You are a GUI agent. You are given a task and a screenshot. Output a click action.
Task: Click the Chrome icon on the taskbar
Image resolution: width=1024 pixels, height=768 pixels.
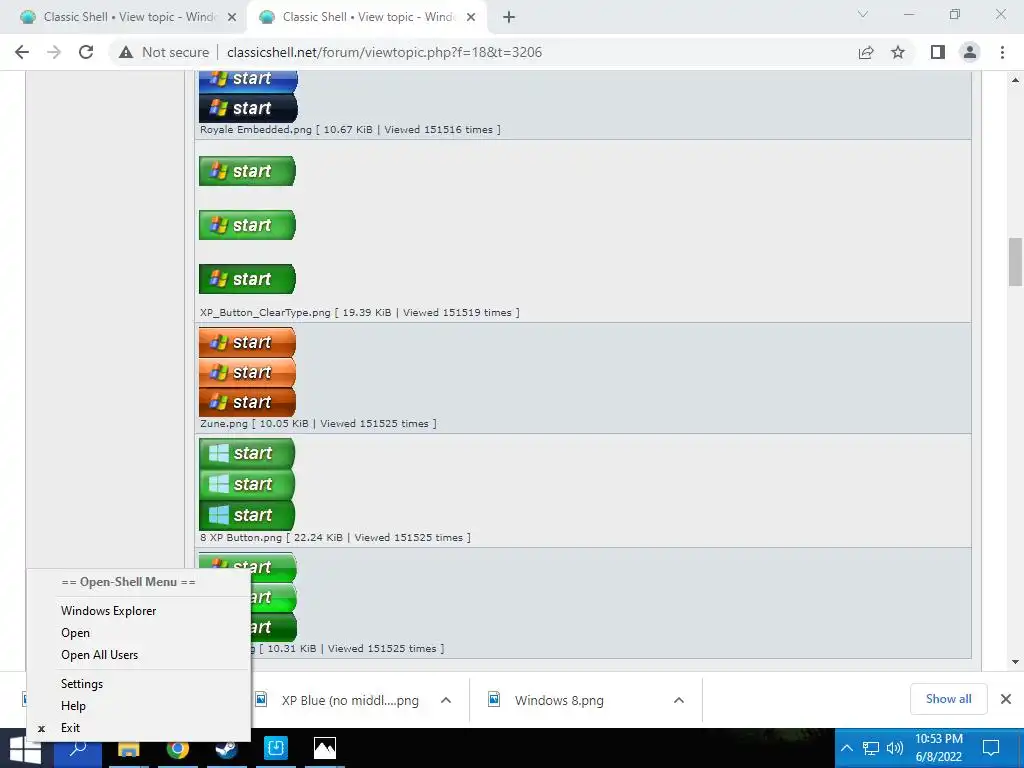(177, 748)
